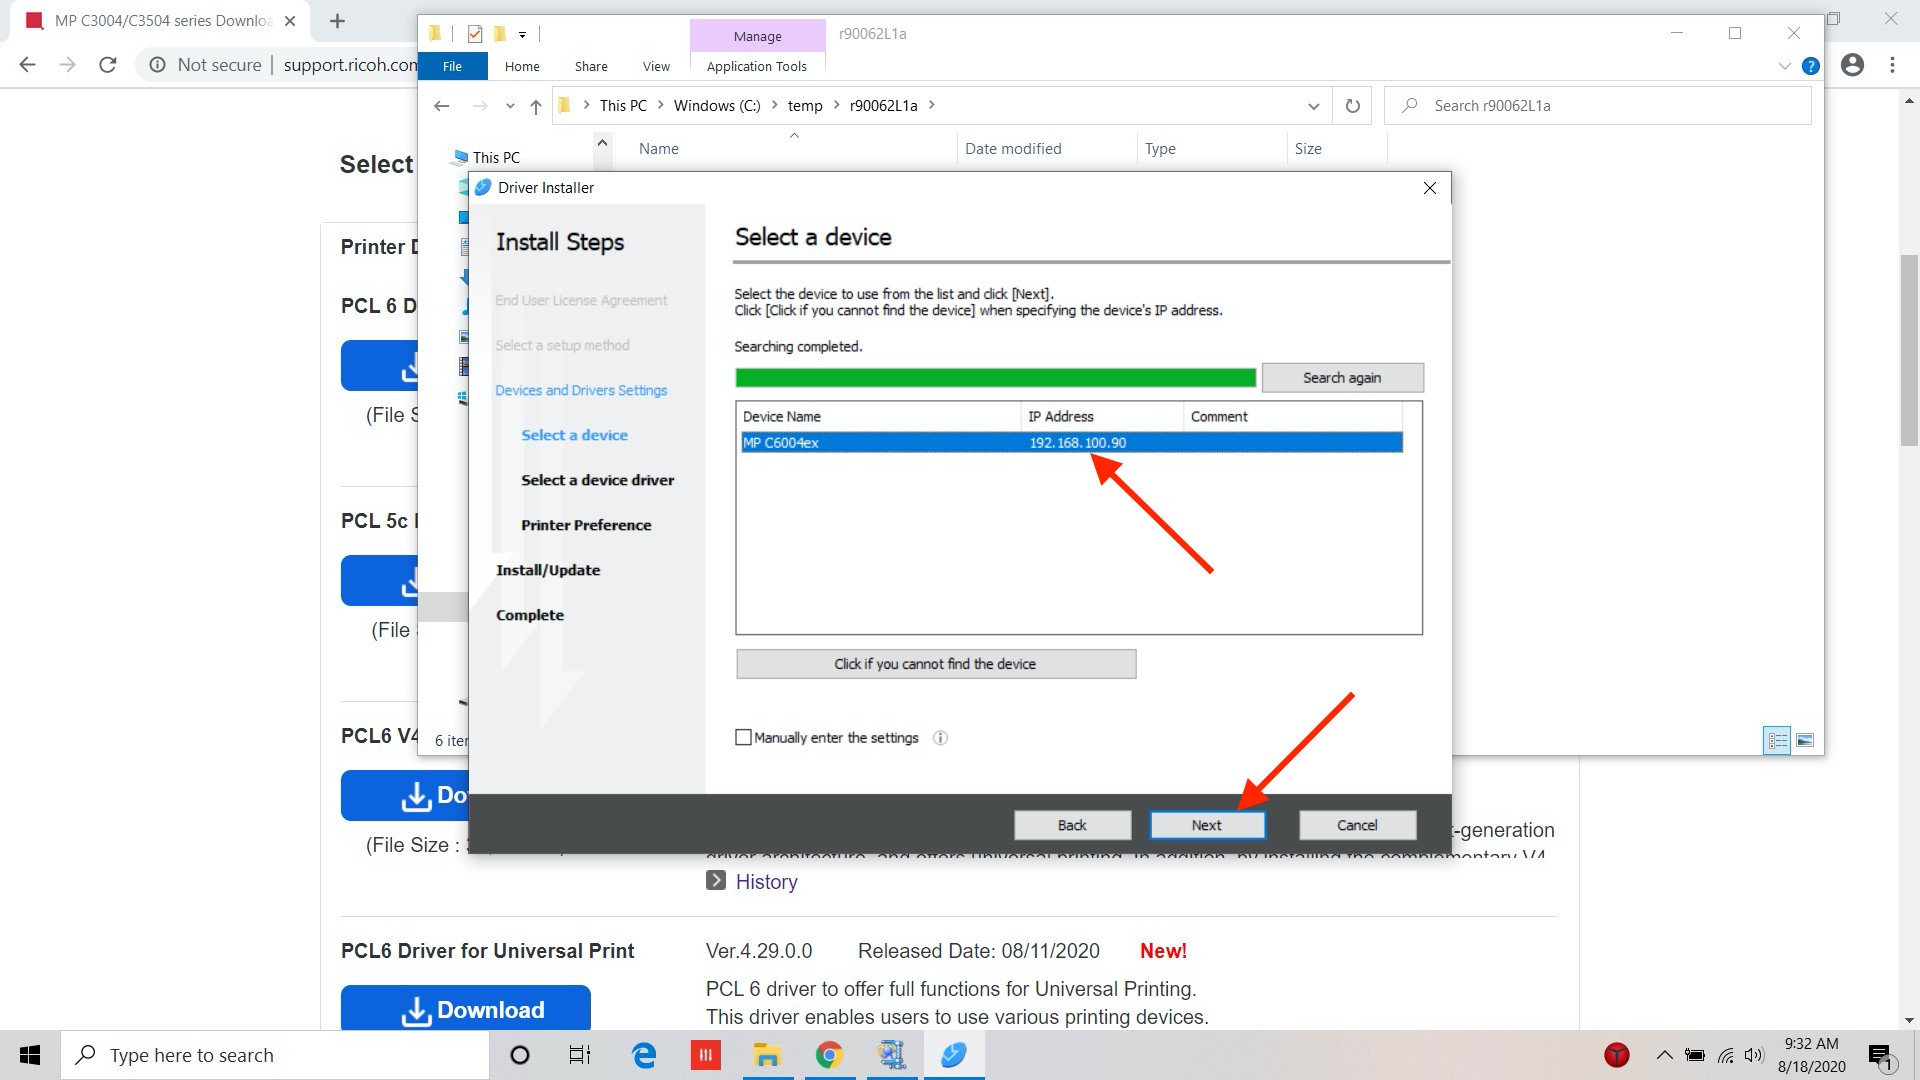This screenshot has width=1920, height=1080.
Task: Go back in File Explorer
Action: (441, 106)
